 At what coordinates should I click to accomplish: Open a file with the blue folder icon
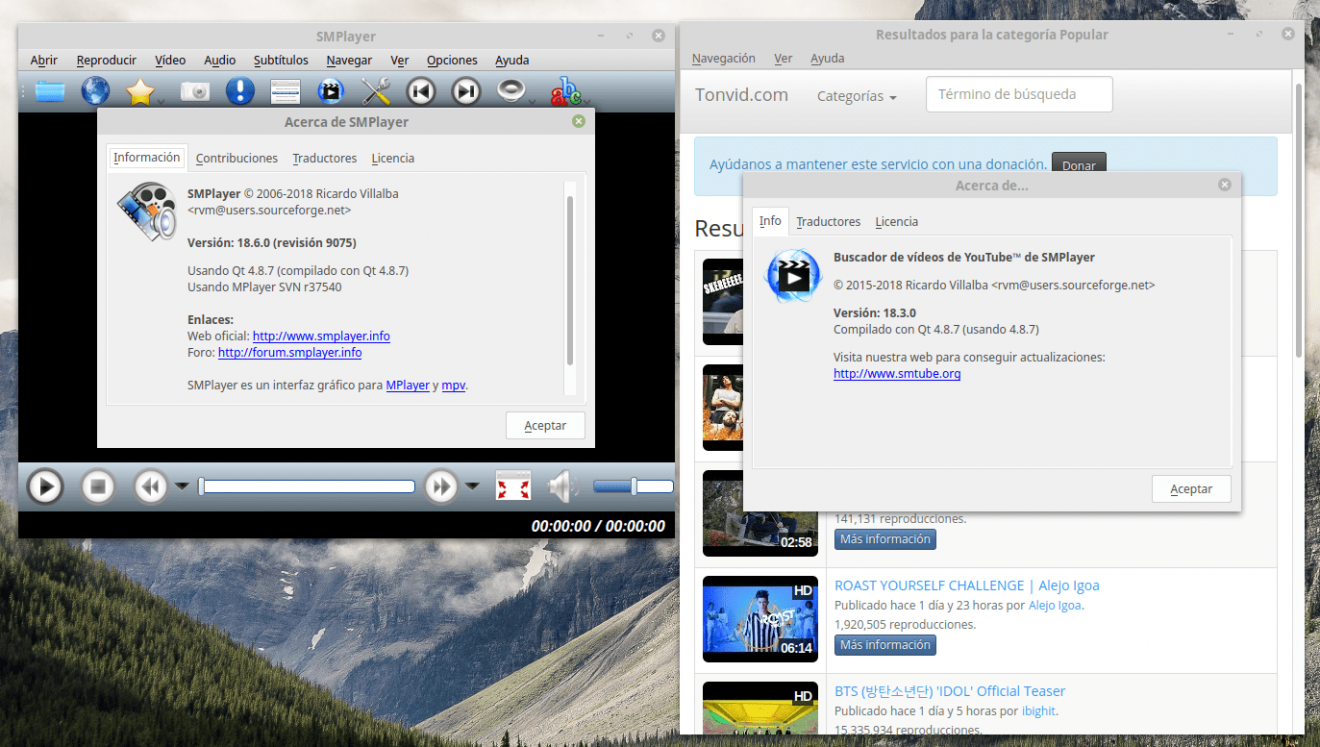coord(48,91)
